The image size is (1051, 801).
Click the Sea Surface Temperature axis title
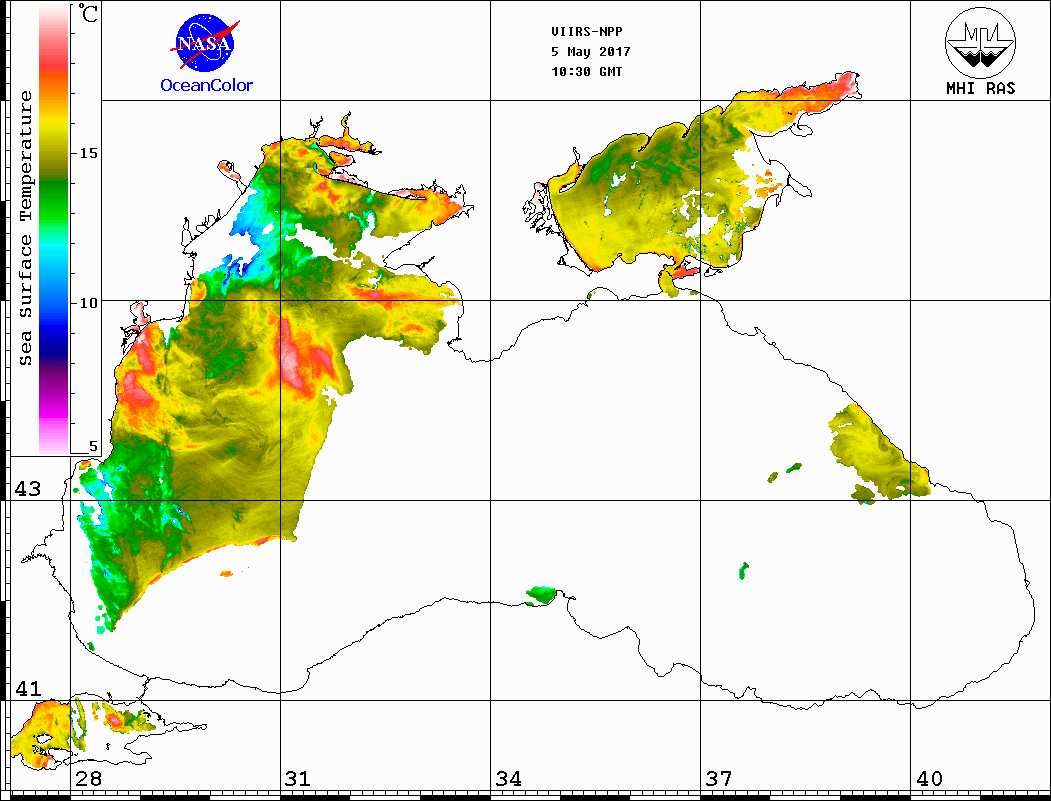(x=25, y=228)
